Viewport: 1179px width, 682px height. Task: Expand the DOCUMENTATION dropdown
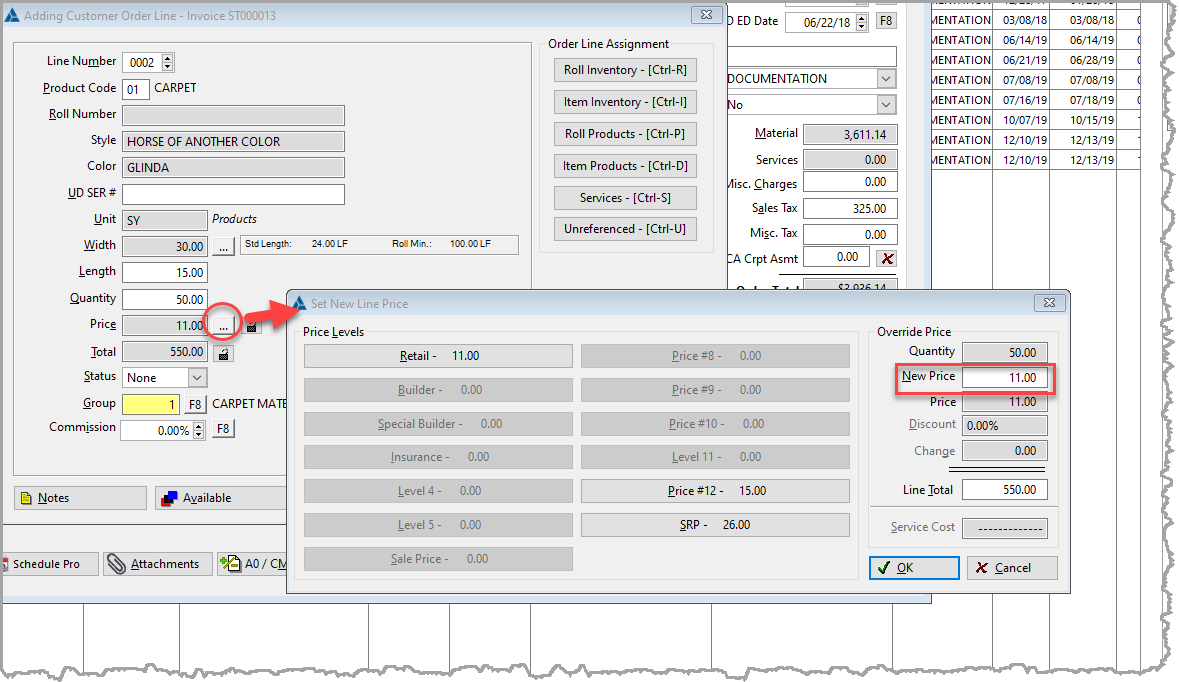click(x=887, y=79)
